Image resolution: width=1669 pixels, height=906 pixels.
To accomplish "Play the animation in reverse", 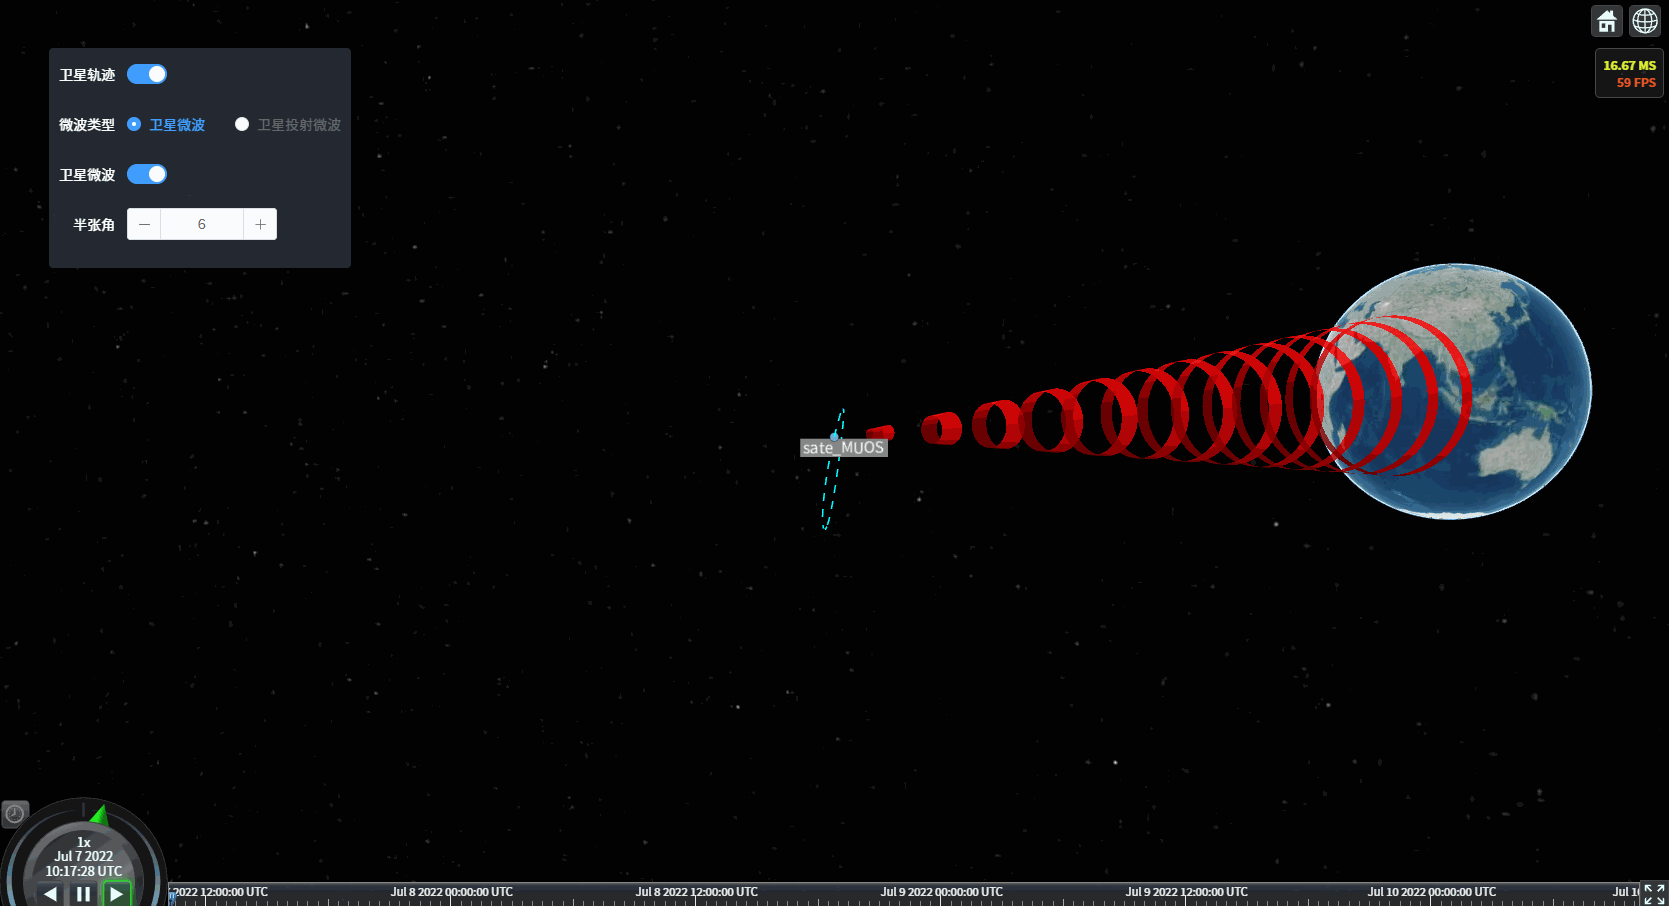I will pos(51,894).
